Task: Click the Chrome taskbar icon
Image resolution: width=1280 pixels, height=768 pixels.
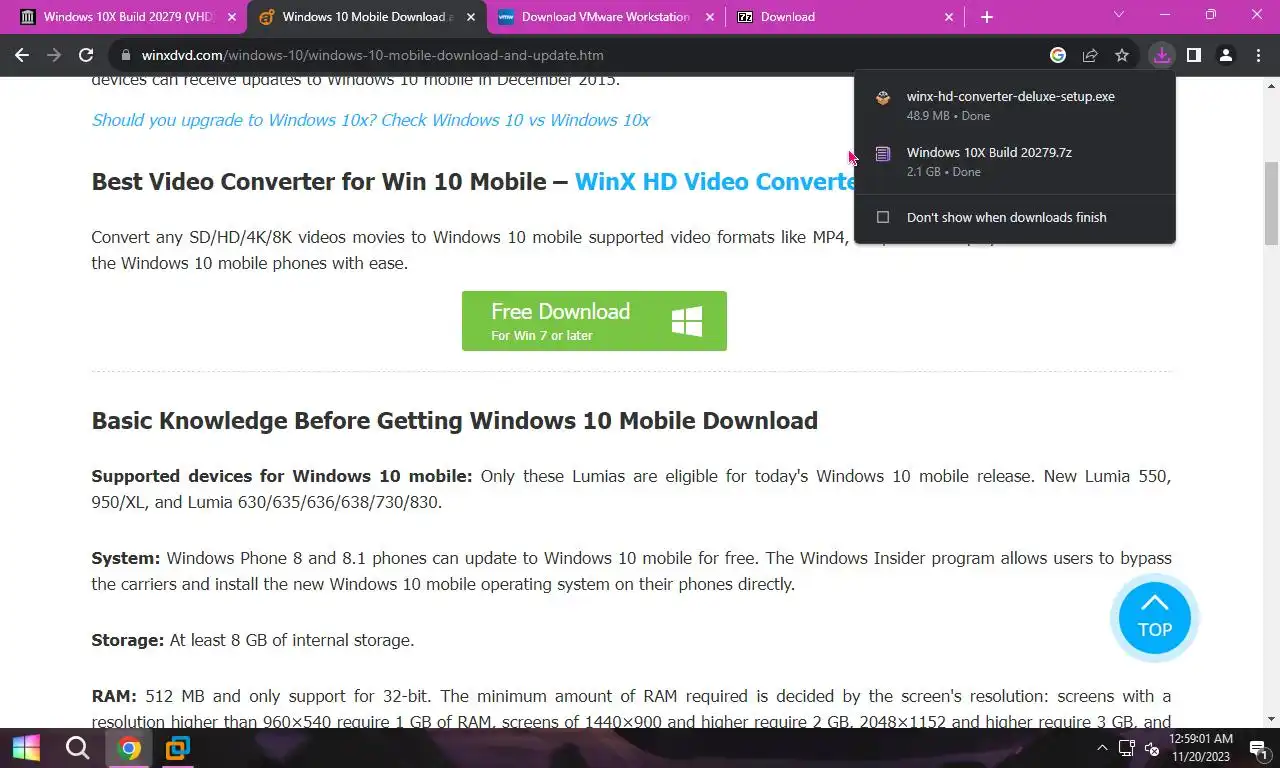Action: click(x=128, y=748)
